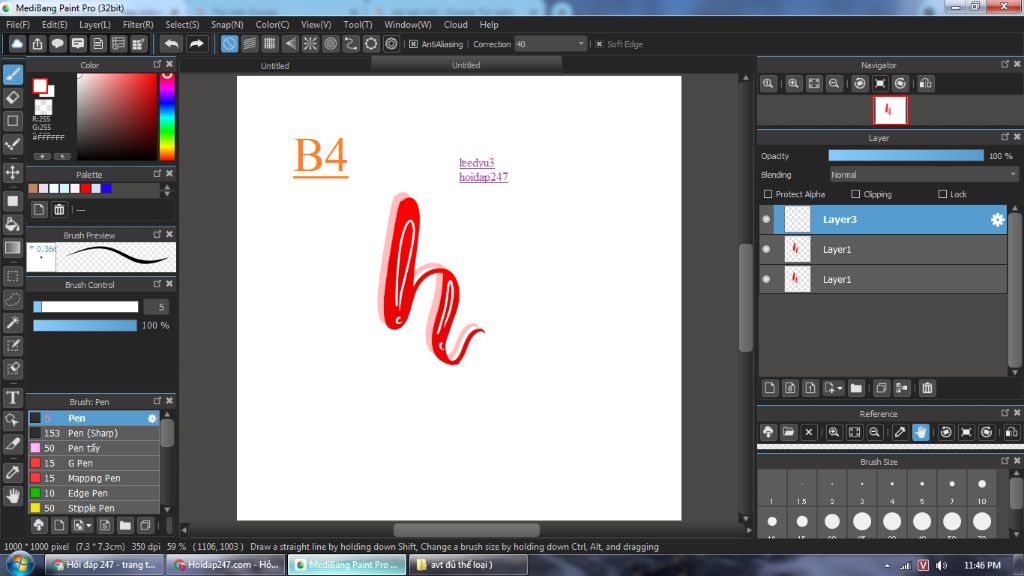
Task: Open the Cloud menu
Action: [x=455, y=24]
